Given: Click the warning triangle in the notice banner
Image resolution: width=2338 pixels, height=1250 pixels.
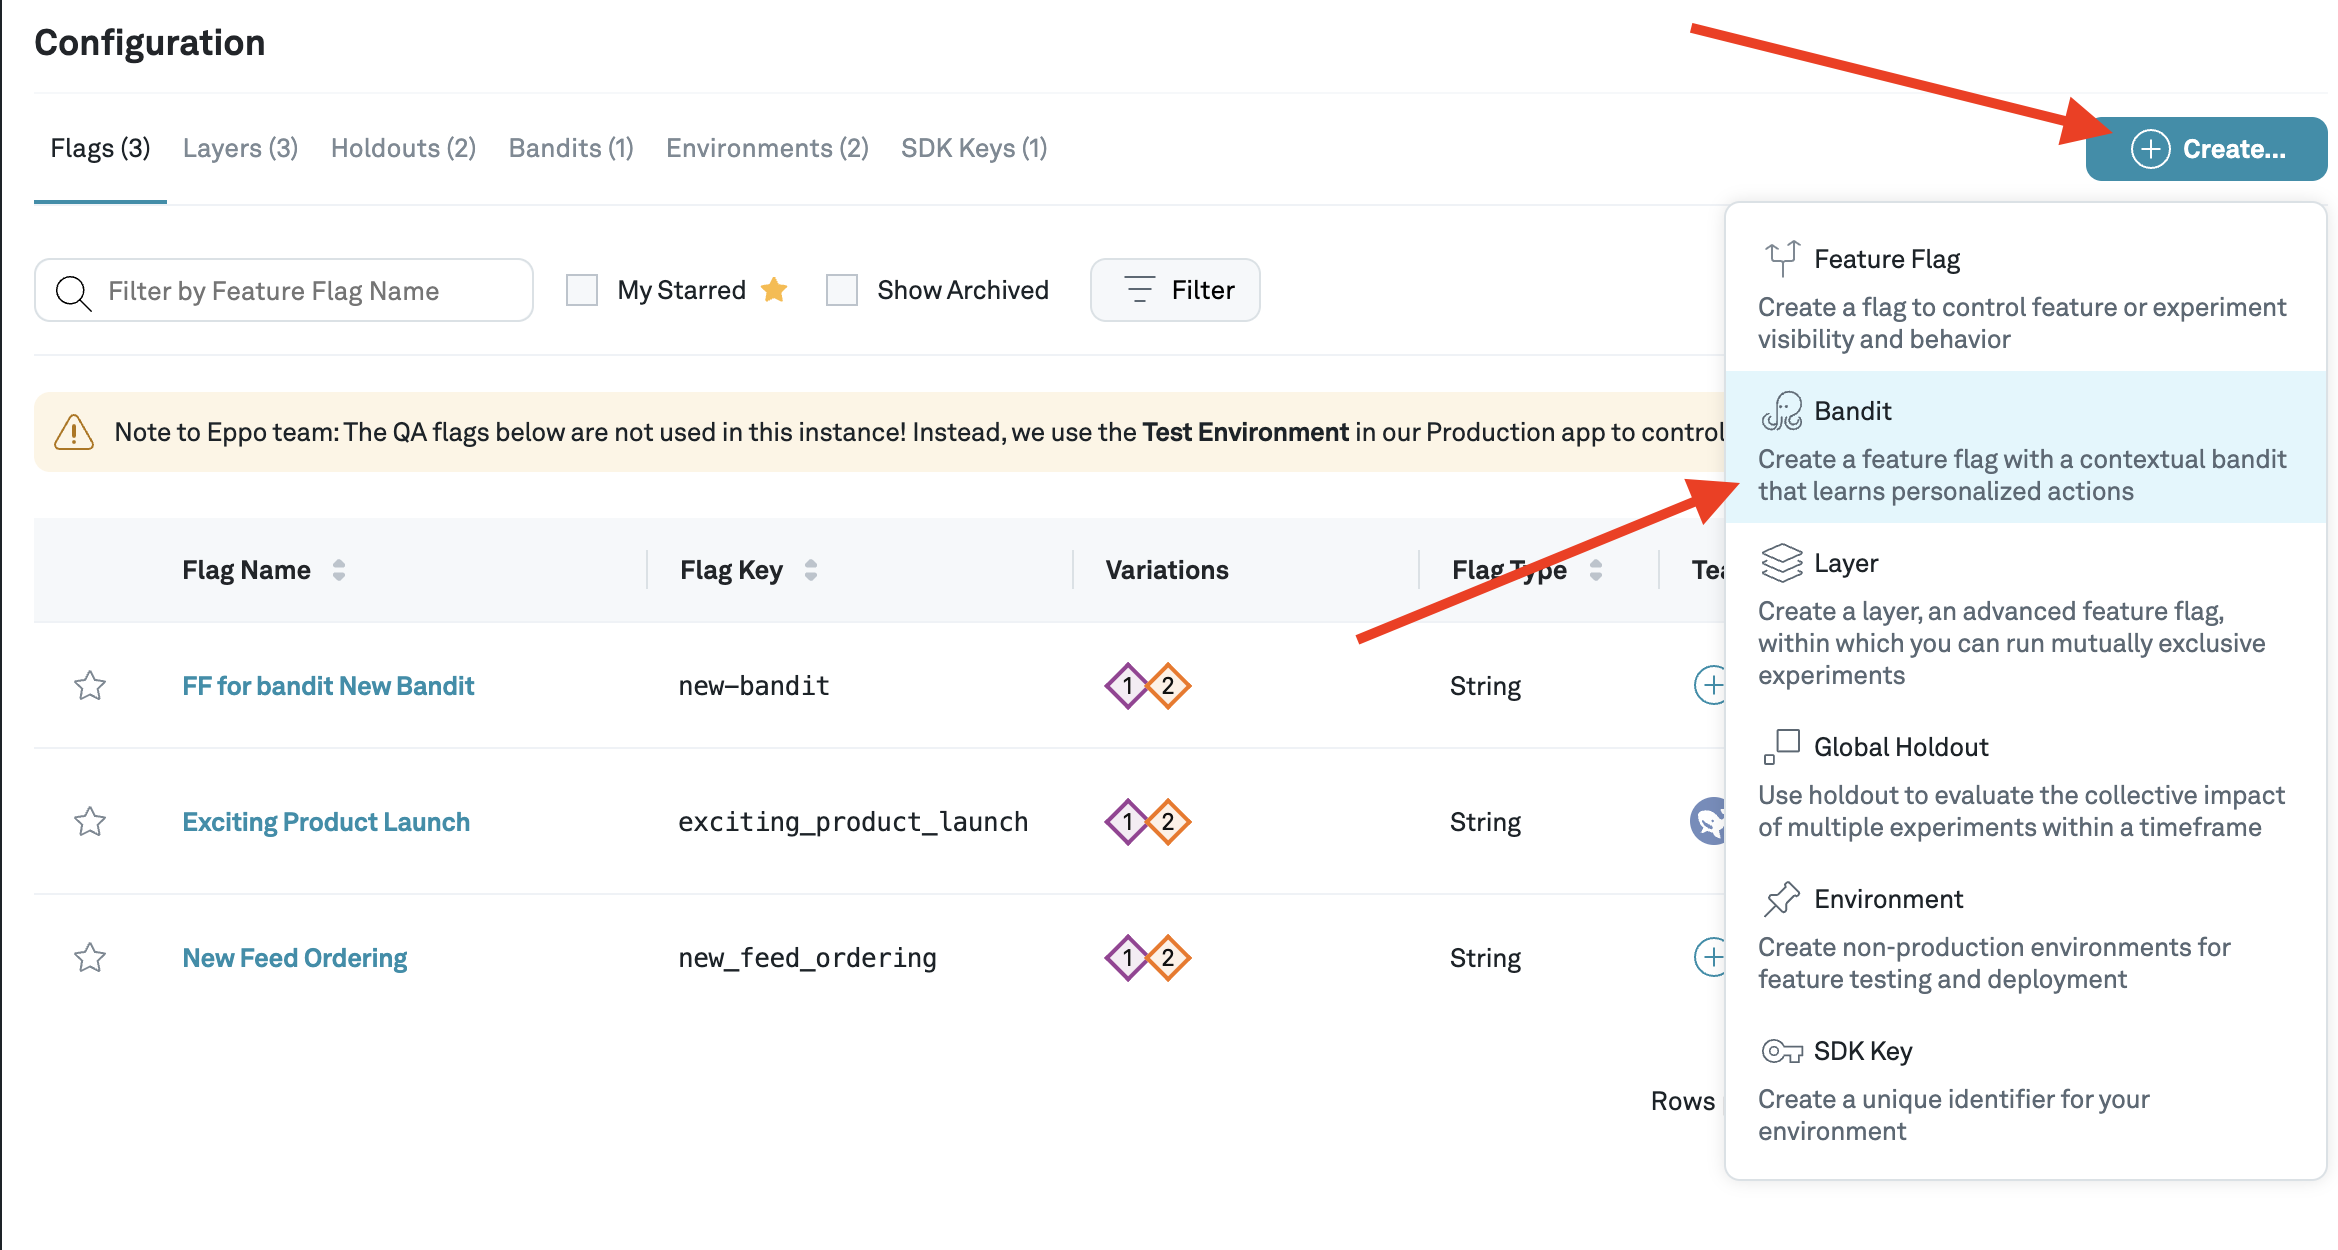Looking at the screenshot, I should click(x=73, y=431).
